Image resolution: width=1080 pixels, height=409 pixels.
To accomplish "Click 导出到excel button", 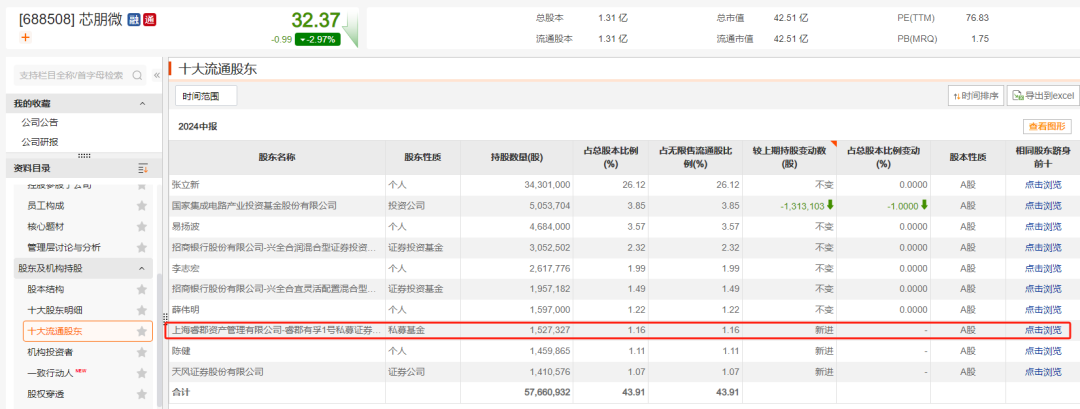I will [1042, 96].
